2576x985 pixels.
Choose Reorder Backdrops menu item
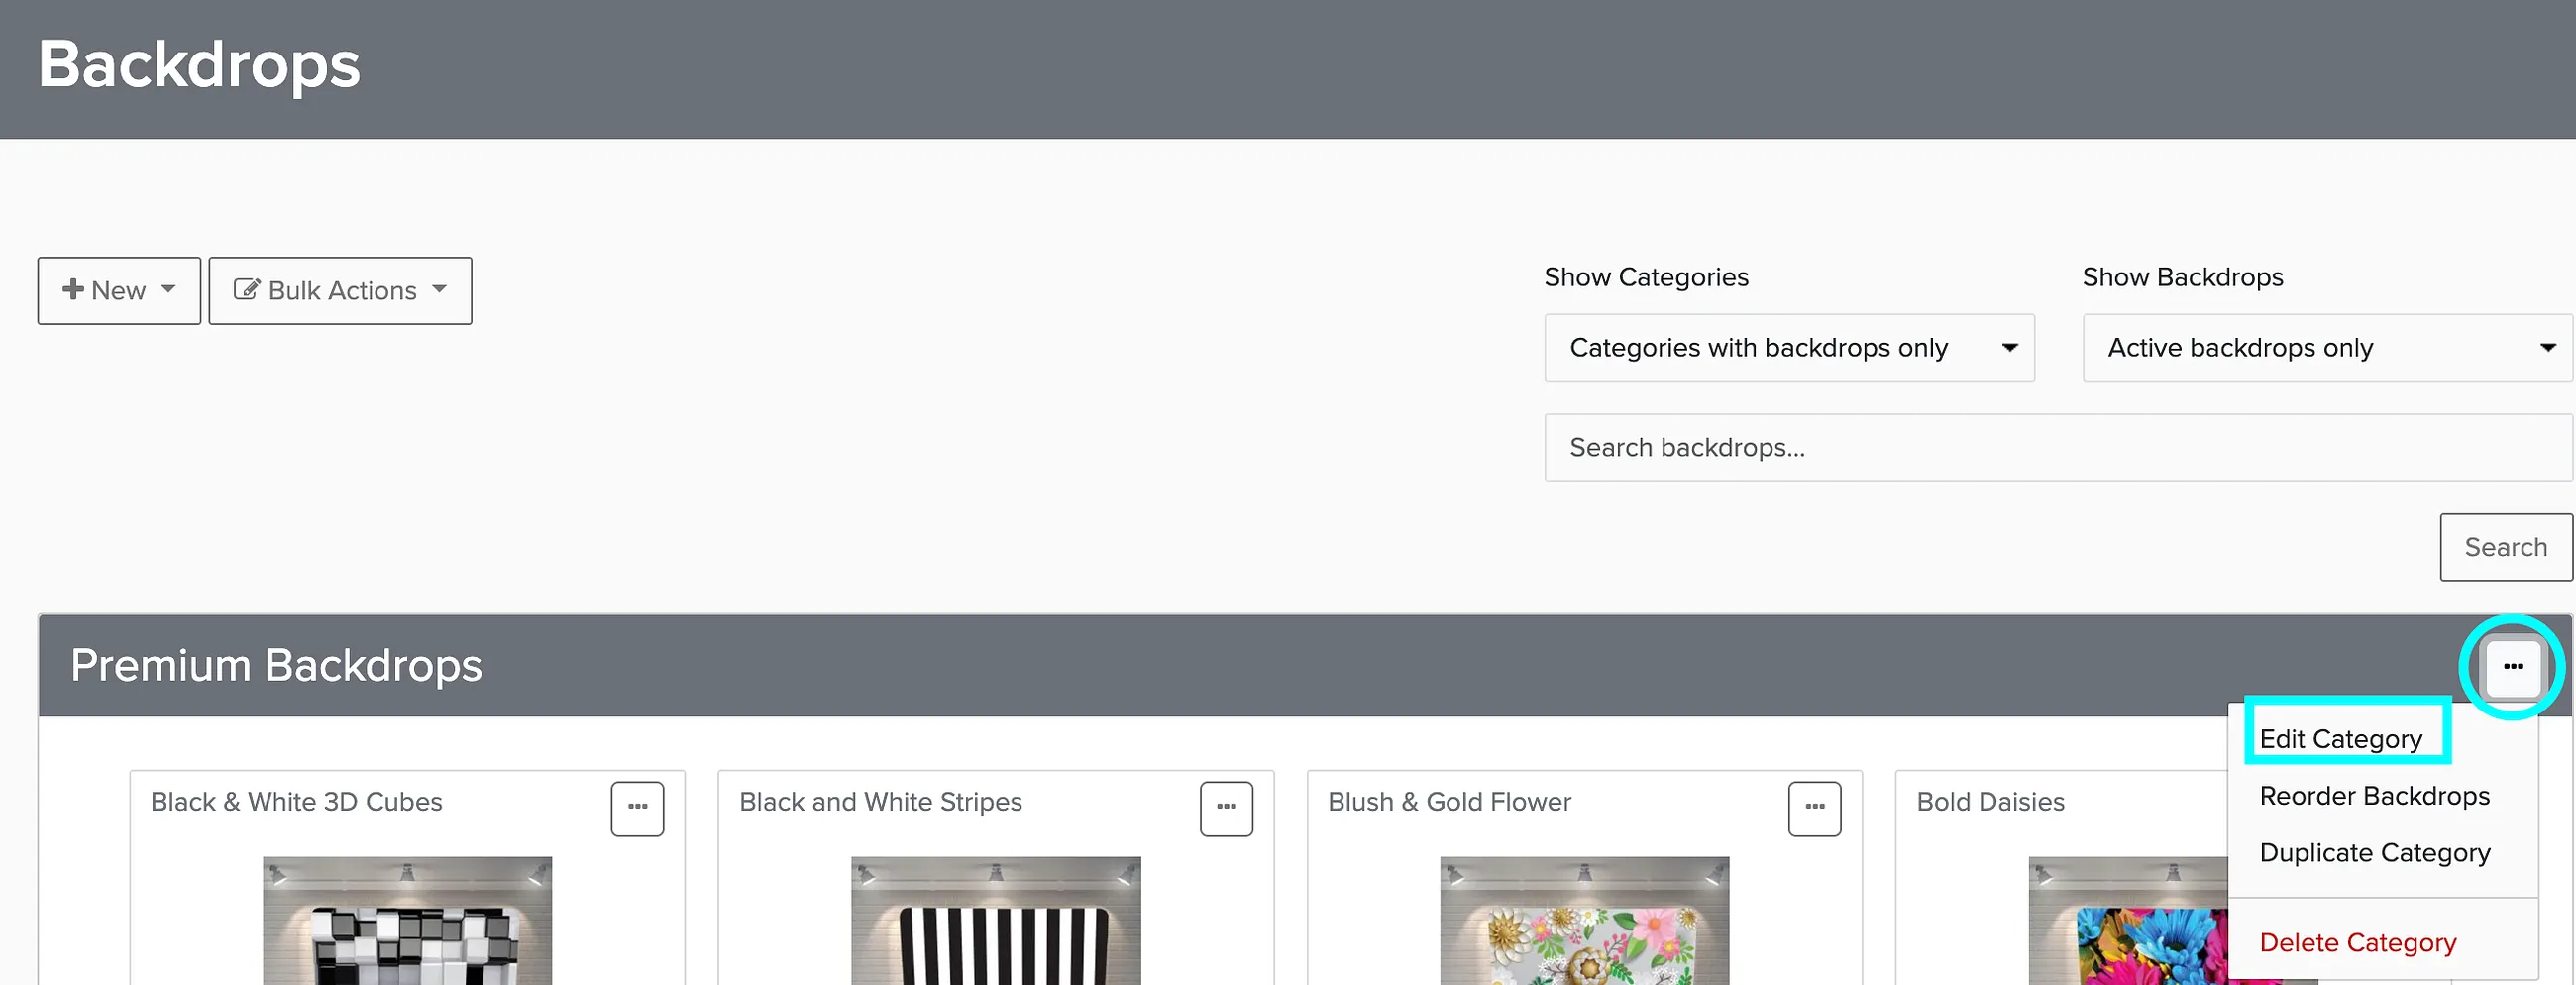click(2374, 796)
